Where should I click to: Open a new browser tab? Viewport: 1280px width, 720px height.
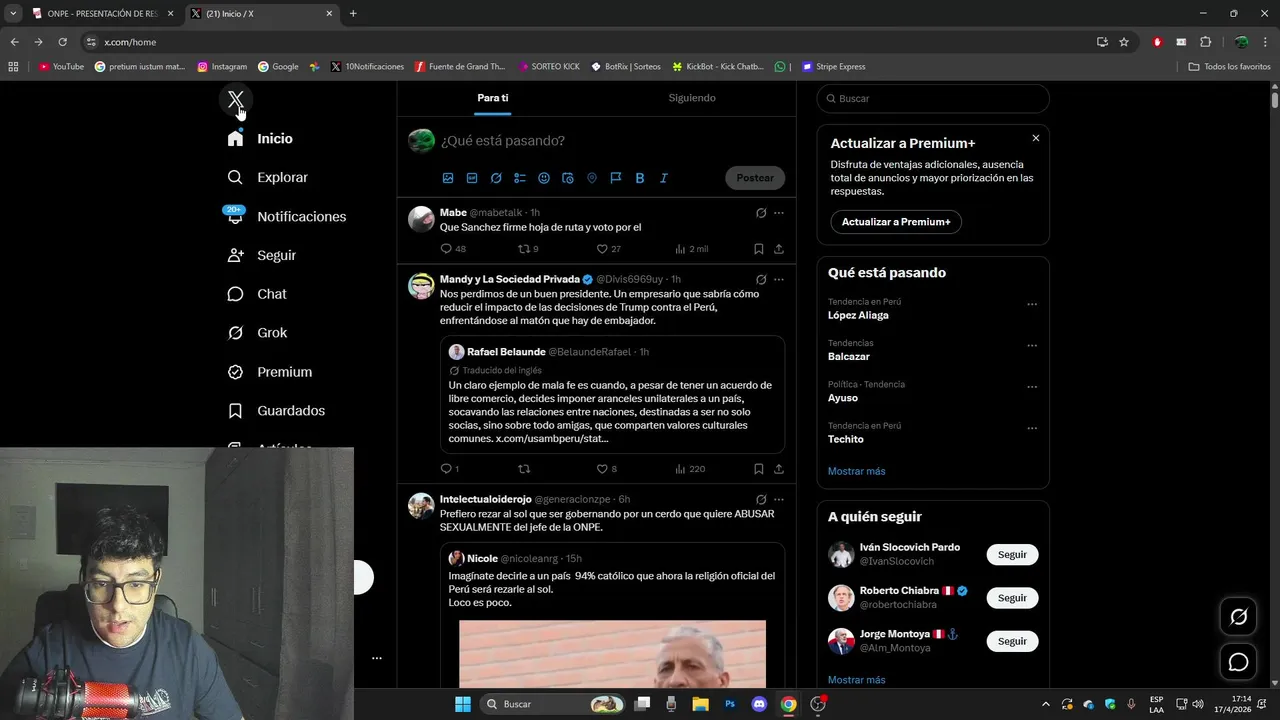pyautogui.click(x=353, y=14)
